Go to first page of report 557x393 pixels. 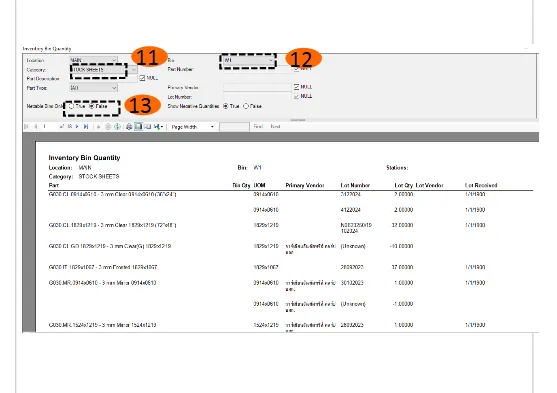pyautogui.click(x=26, y=126)
